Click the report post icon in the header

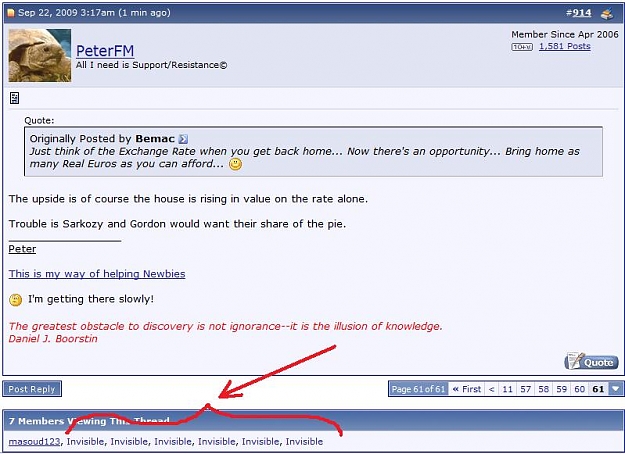(x=607, y=14)
